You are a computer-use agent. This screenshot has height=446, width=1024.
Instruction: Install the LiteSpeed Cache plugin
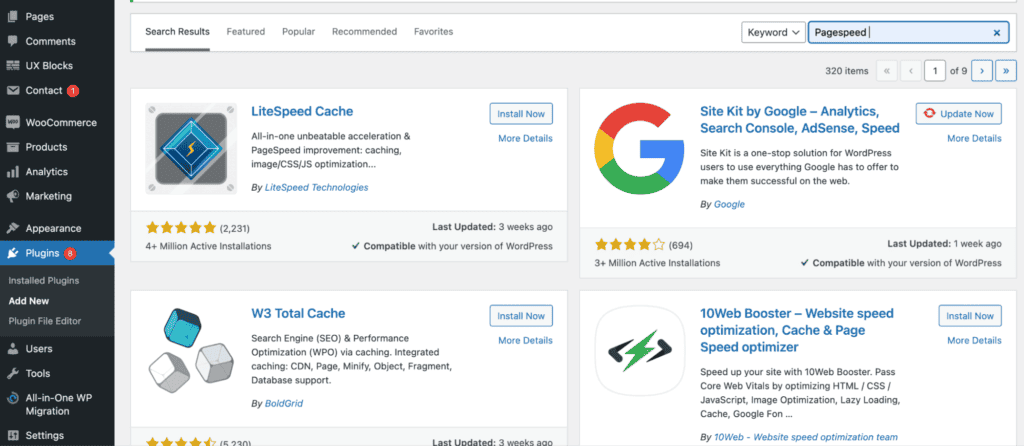pyautogui.click(x=521, y=114)
